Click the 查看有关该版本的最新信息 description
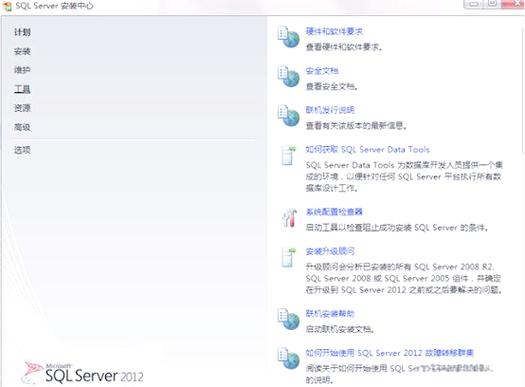This screenshot has width=525, height=387. pos(356,126)
